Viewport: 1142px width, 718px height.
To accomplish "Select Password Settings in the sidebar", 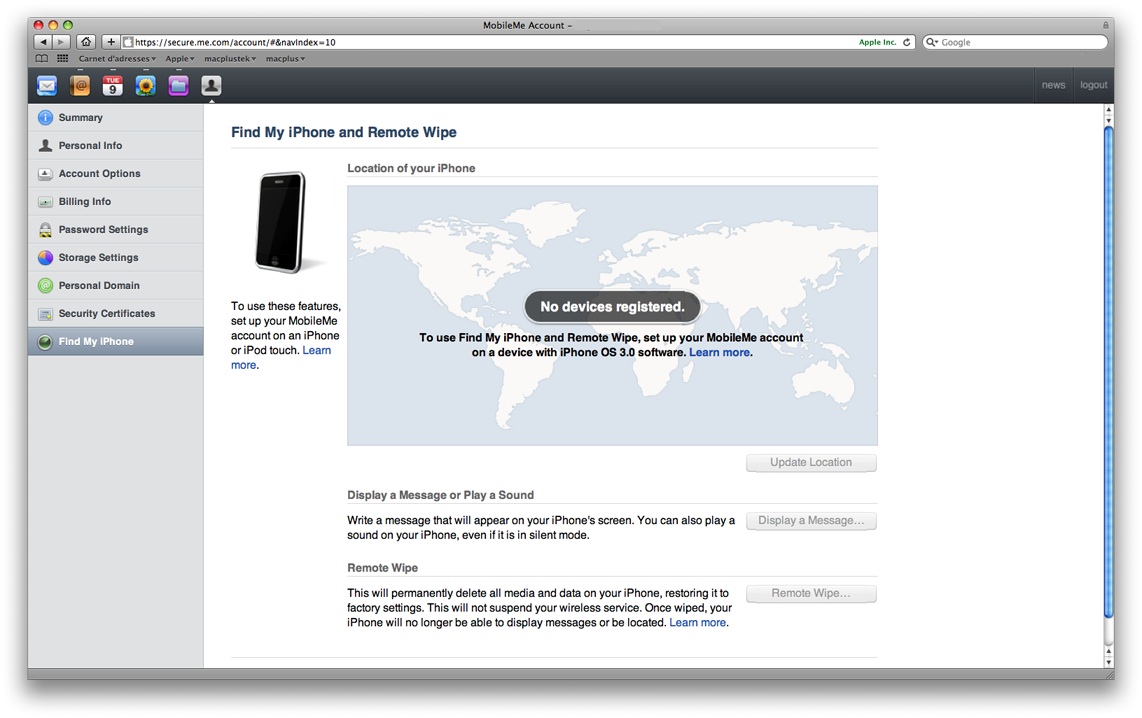I will [x=116, y=229].
